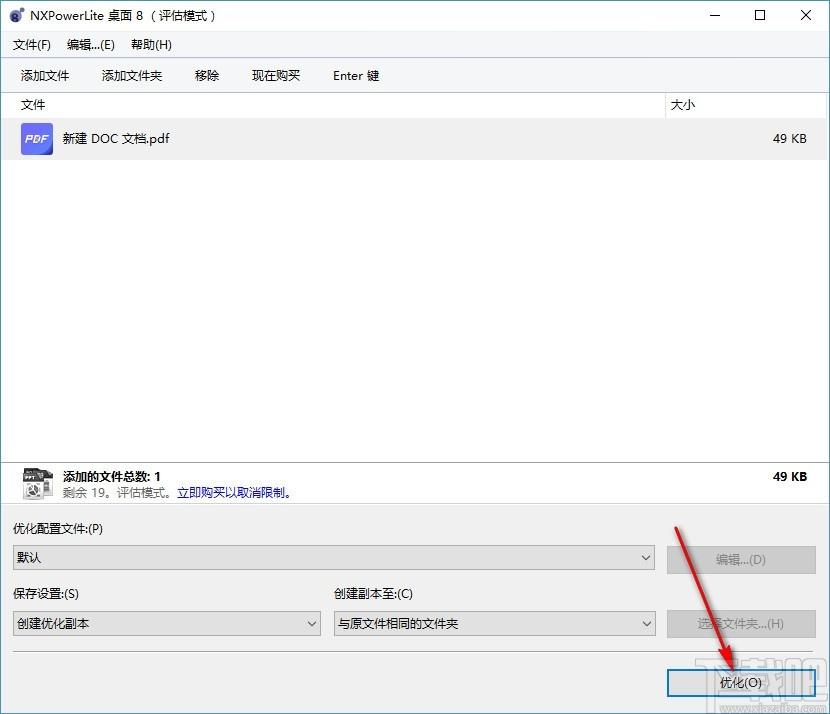The height and width of the screenshot is (714, 830).
Task: Click the 剩余 19。评估模式 status text
Action: coord(116,493)
